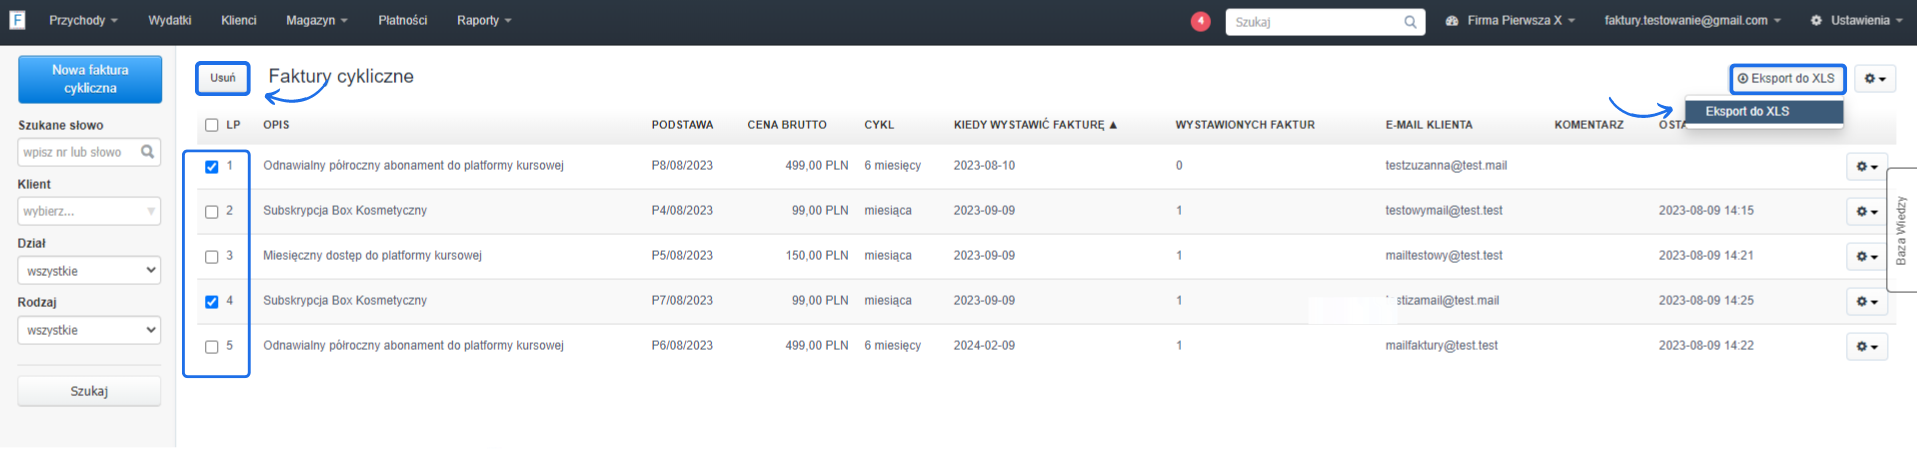Click the Usuń button
The width and height of the screenshot is (1917, 470).
223,78
